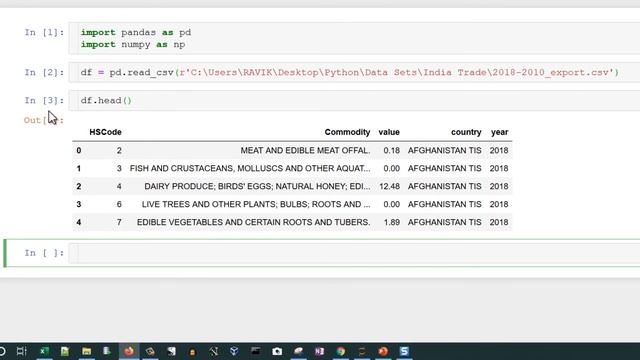
Task: Click the Commodity column header
Action: [347, 132]
